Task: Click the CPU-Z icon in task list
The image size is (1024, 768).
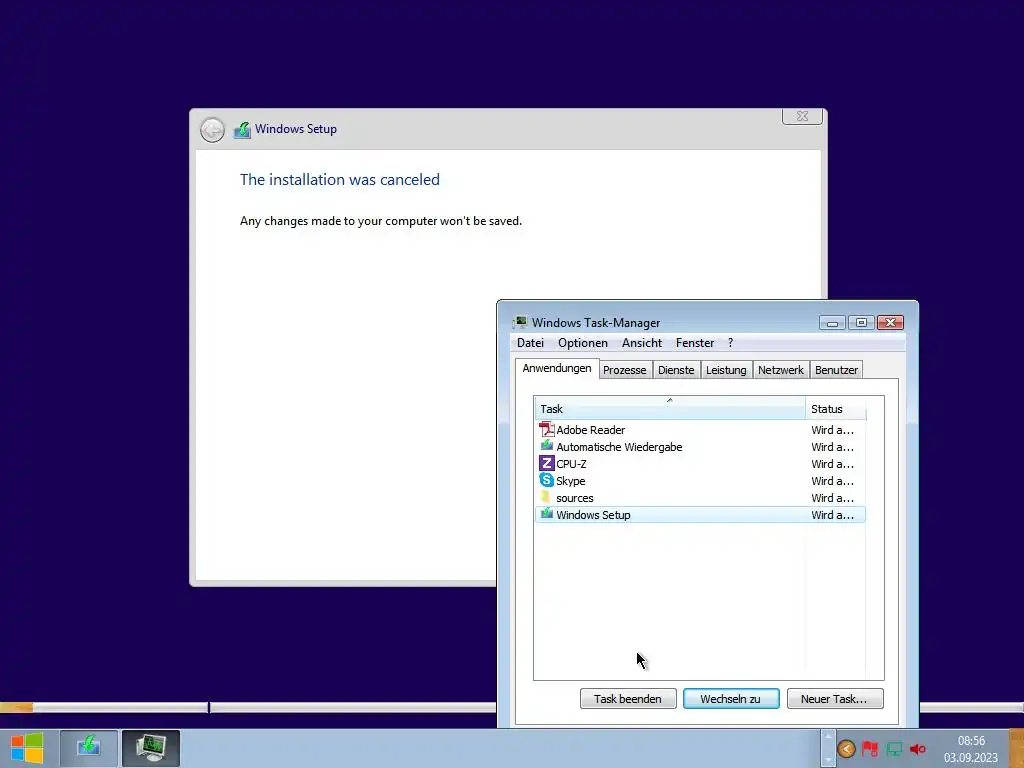Action: pyautogui.click(x=547, y=464)
